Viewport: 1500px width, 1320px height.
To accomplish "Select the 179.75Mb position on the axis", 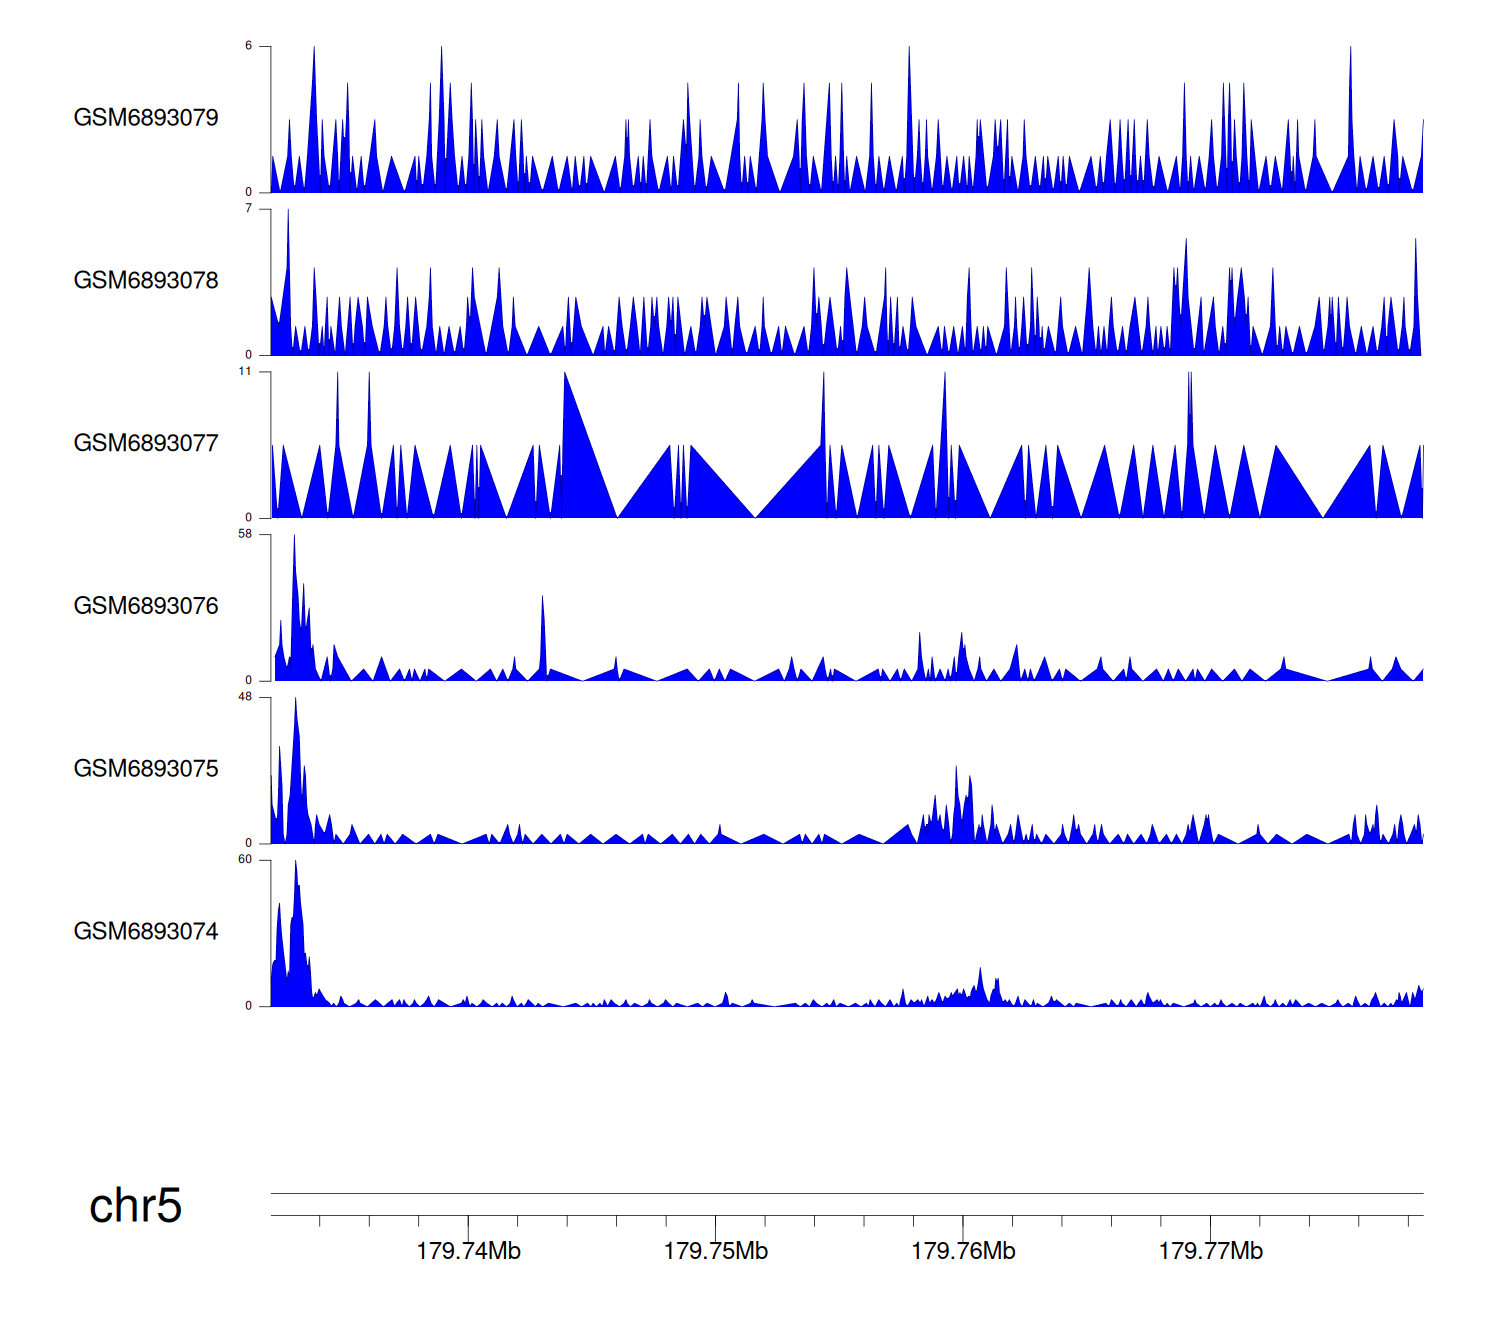I will click(x=716, y=1252).
